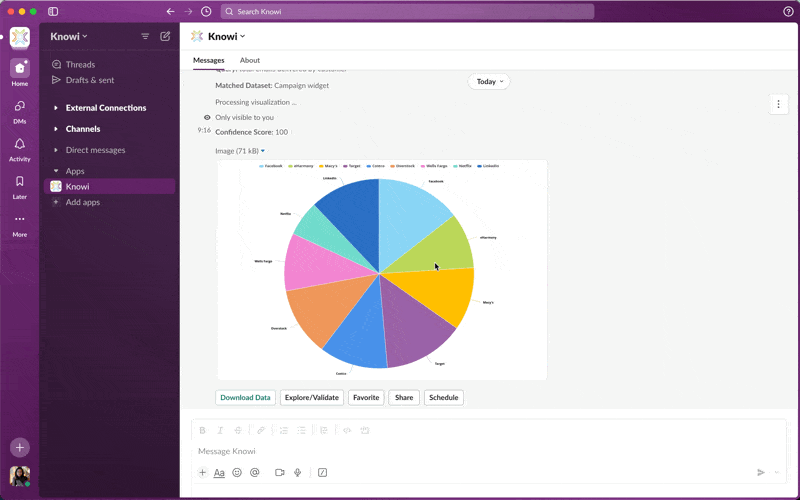The width and height of the screenshot is (800, 500).
Task: Insert a link in composer
Action: 261,430
